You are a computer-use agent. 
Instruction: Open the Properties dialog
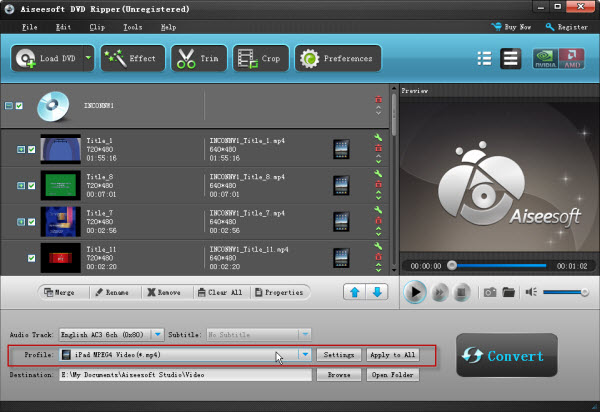coord(279,292)
